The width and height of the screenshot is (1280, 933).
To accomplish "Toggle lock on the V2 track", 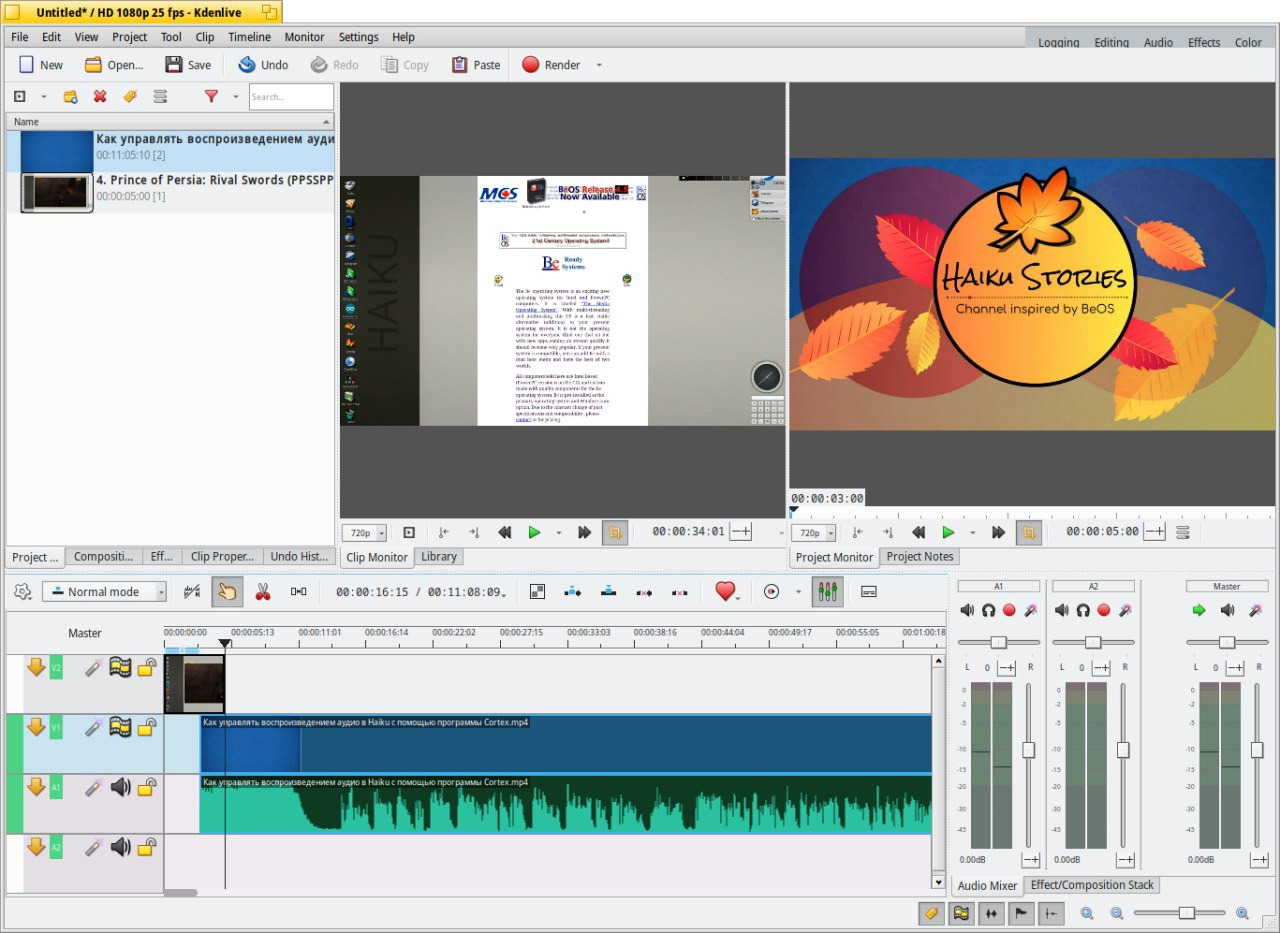I will [147, 668].
